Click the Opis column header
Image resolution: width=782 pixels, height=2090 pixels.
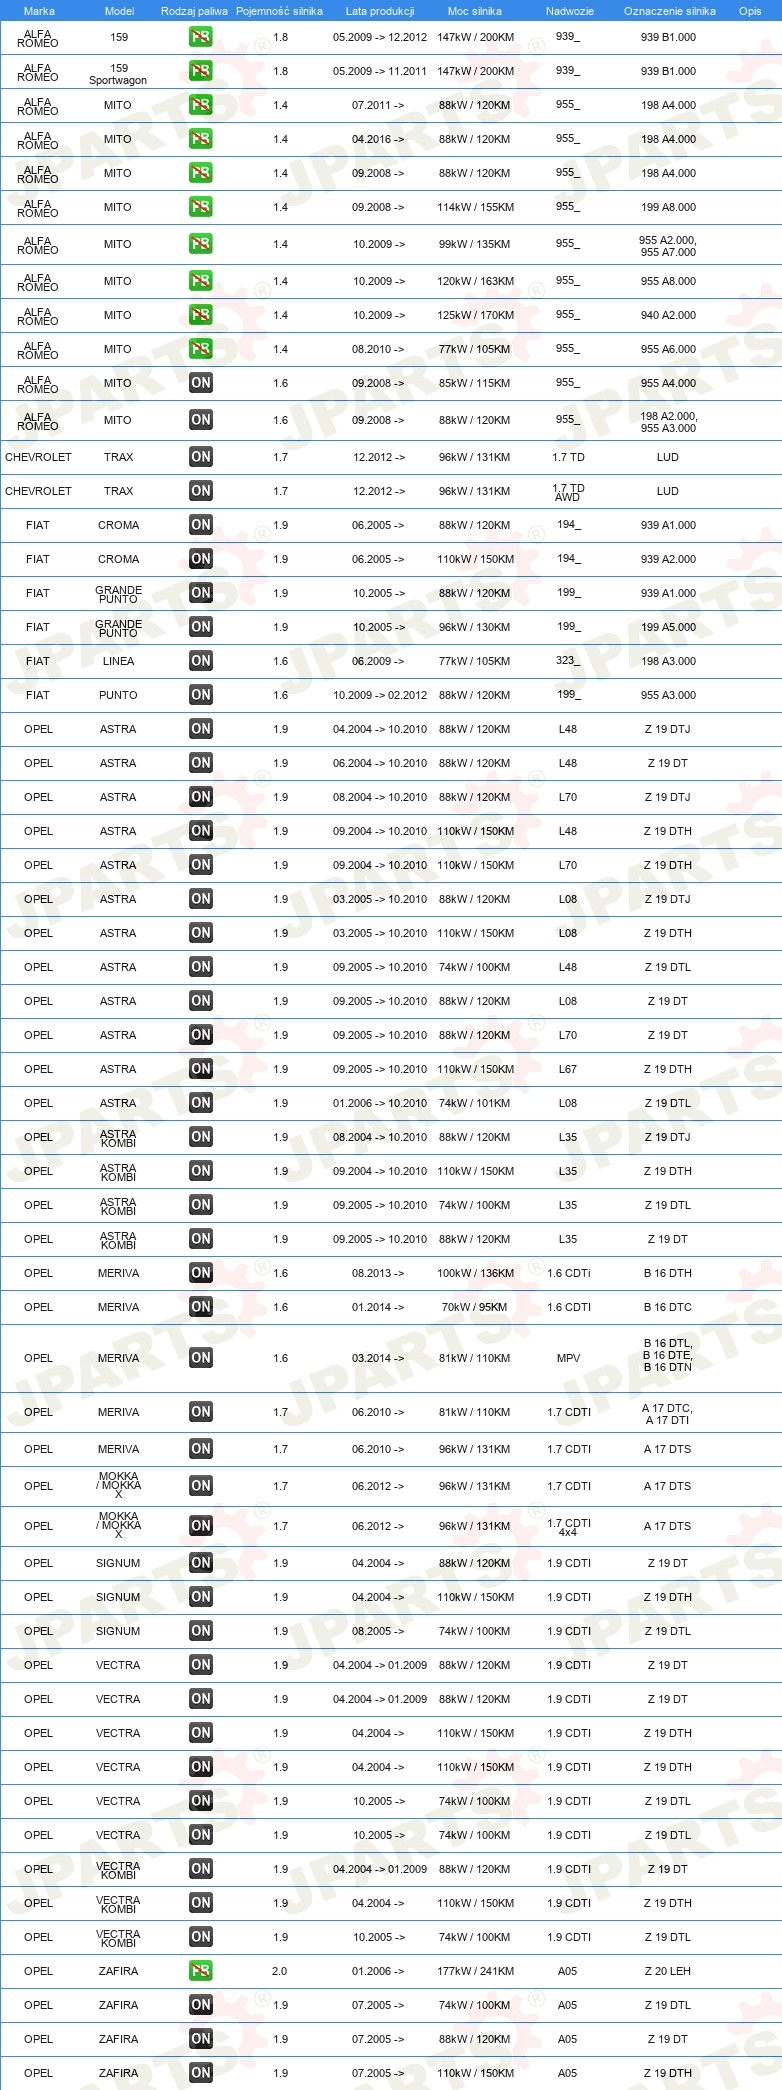coord(750,11)
